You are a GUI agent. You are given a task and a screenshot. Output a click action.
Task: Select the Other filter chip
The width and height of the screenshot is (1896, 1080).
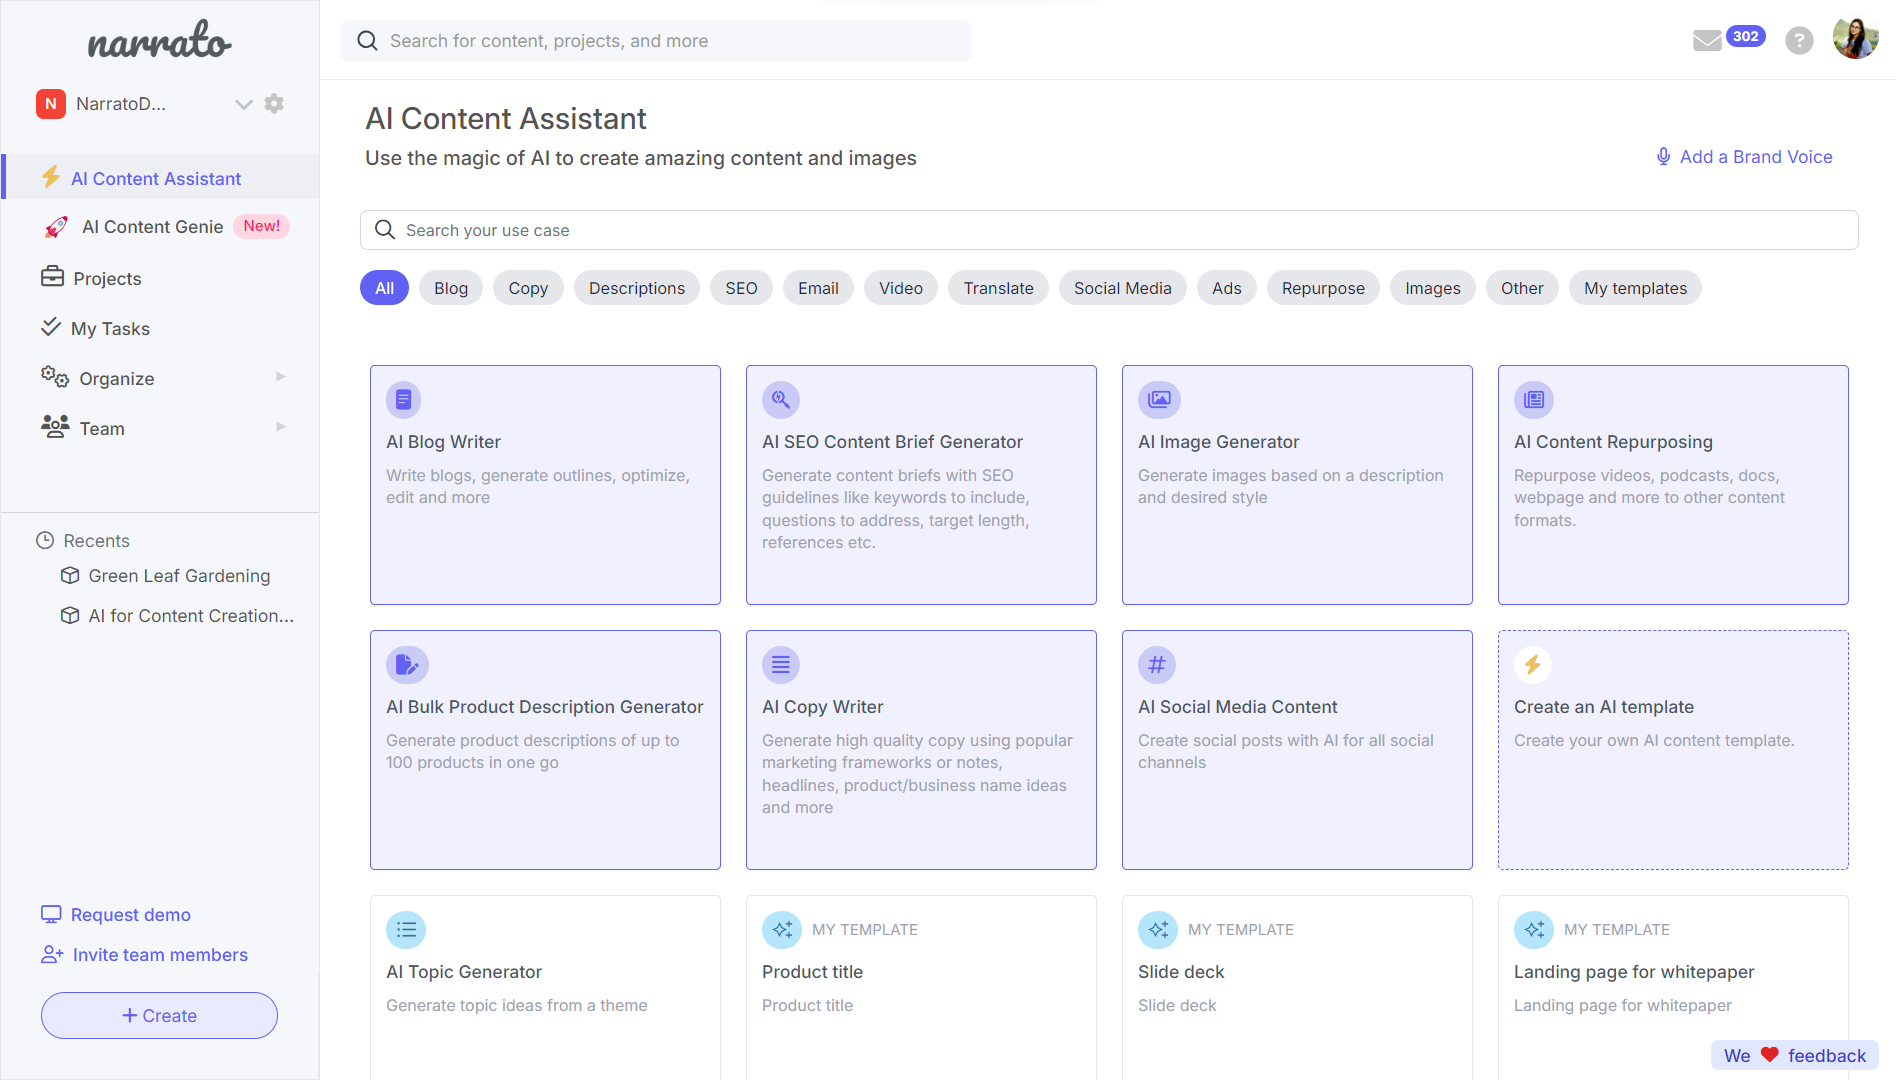point(1522,288)
